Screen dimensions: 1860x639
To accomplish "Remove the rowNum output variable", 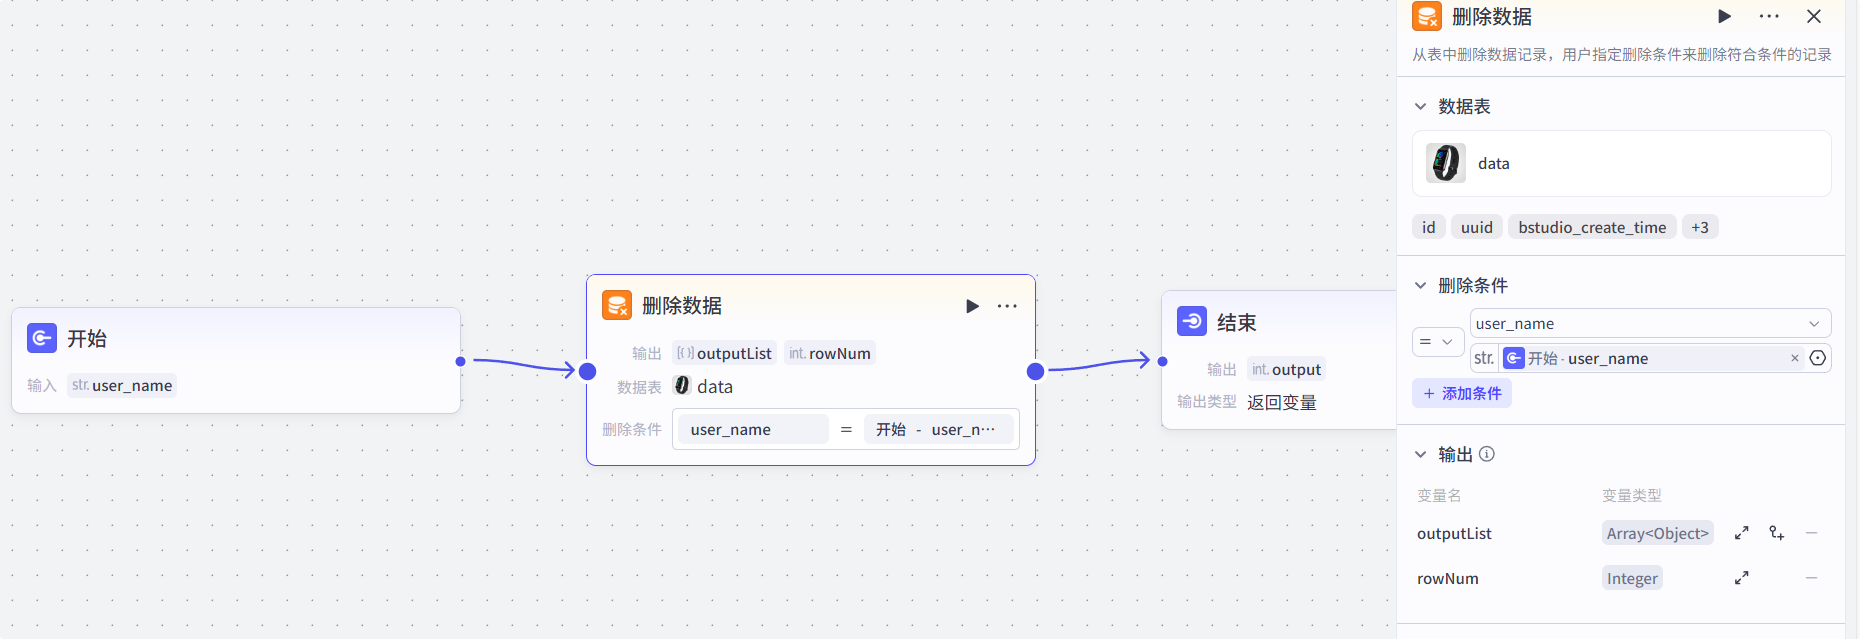I will (x=1811, y=578).
